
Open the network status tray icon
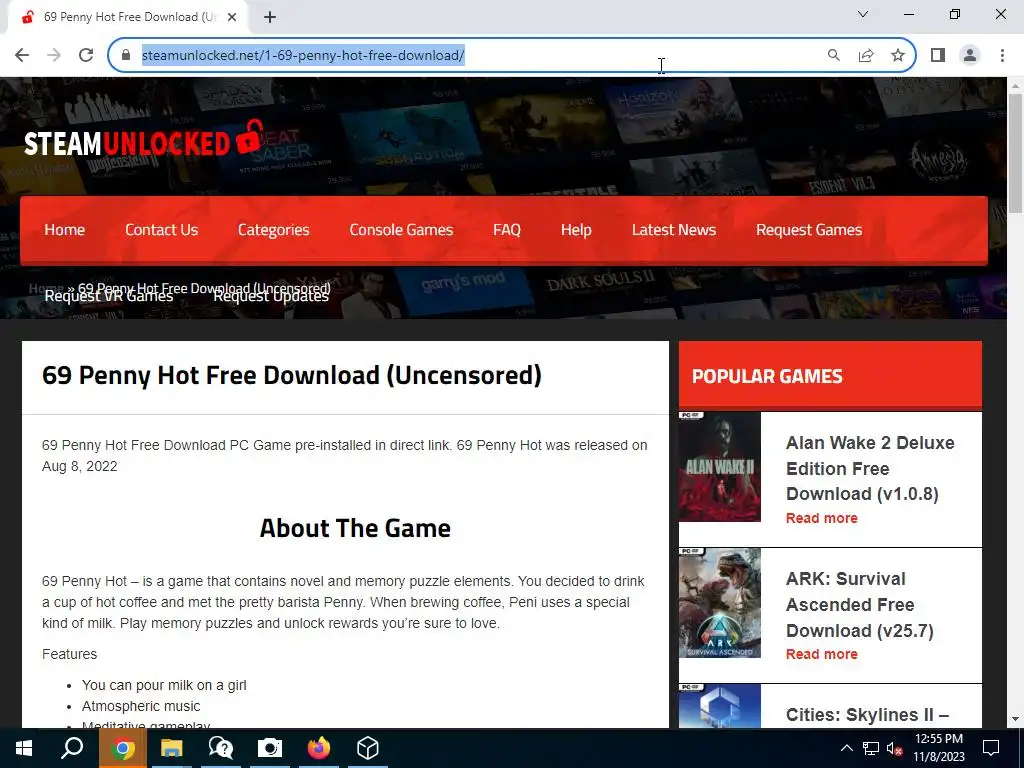point(871,748)
